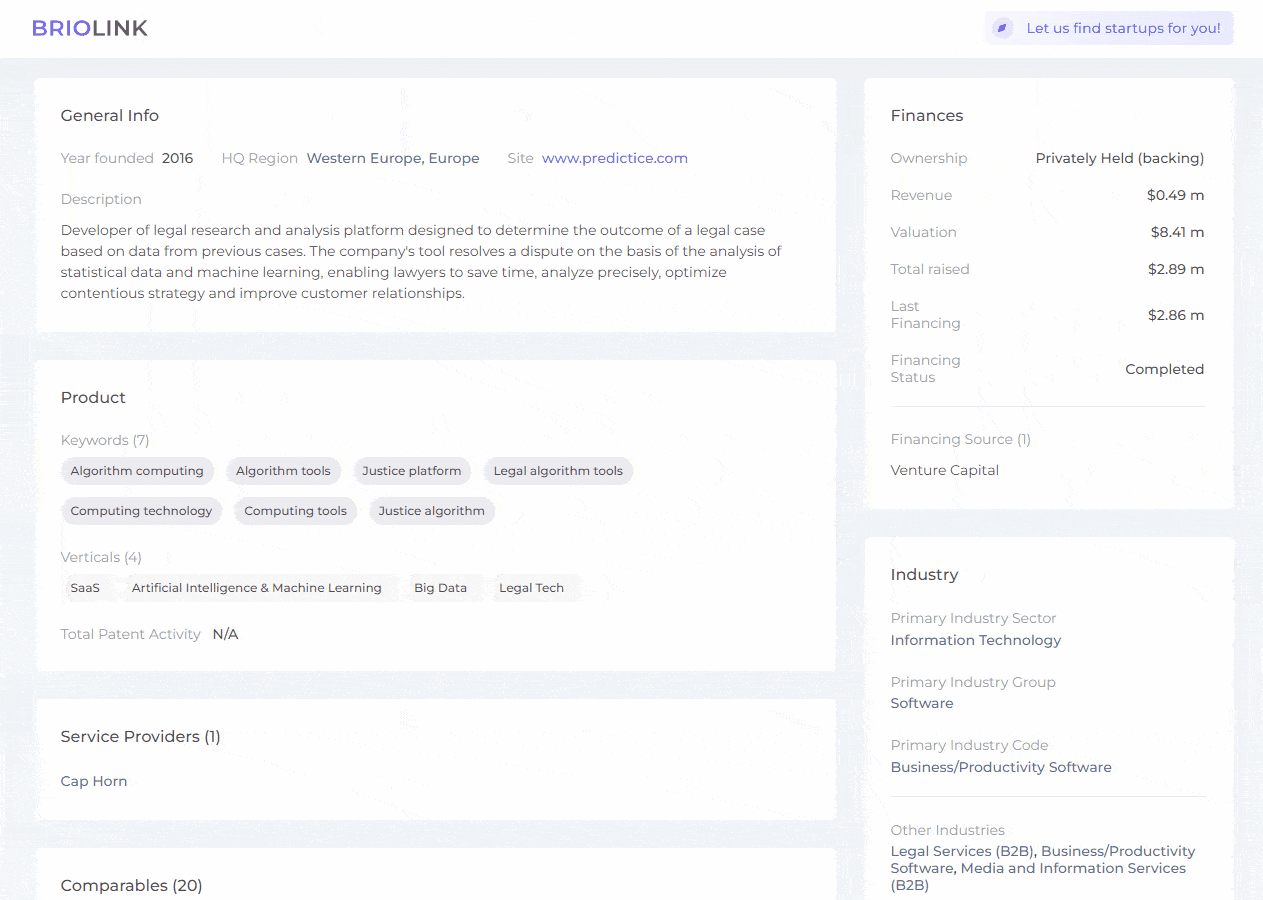Click Primary Industry Group value 'Software'
1263x900 pixels.
tap(922, 703)
